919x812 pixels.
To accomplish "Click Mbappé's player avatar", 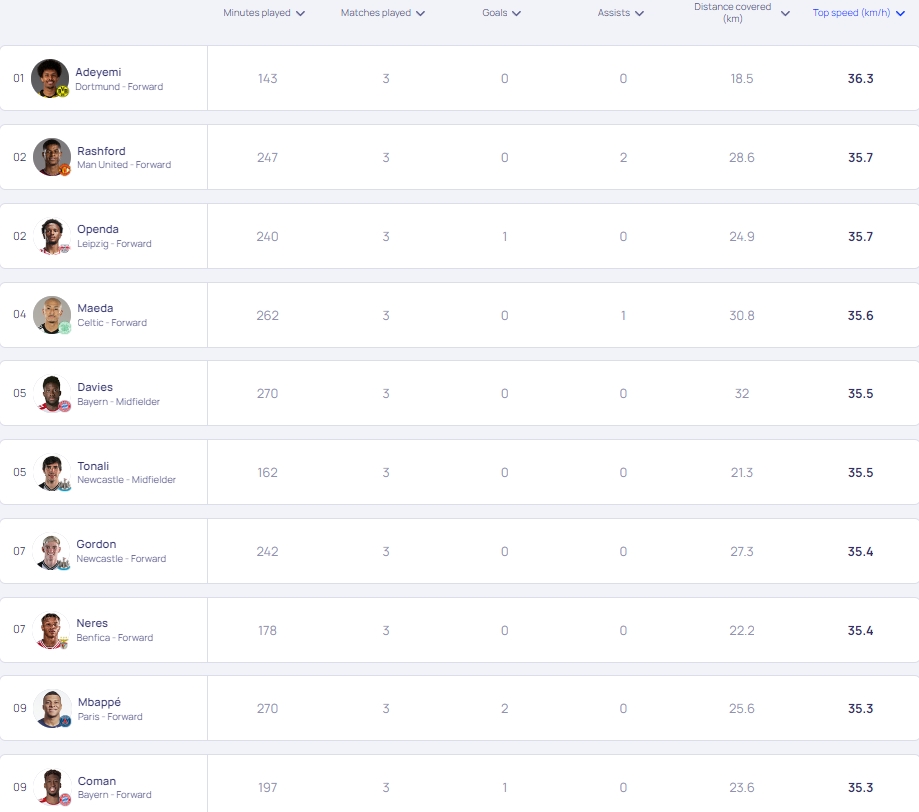I will point(52,709).
